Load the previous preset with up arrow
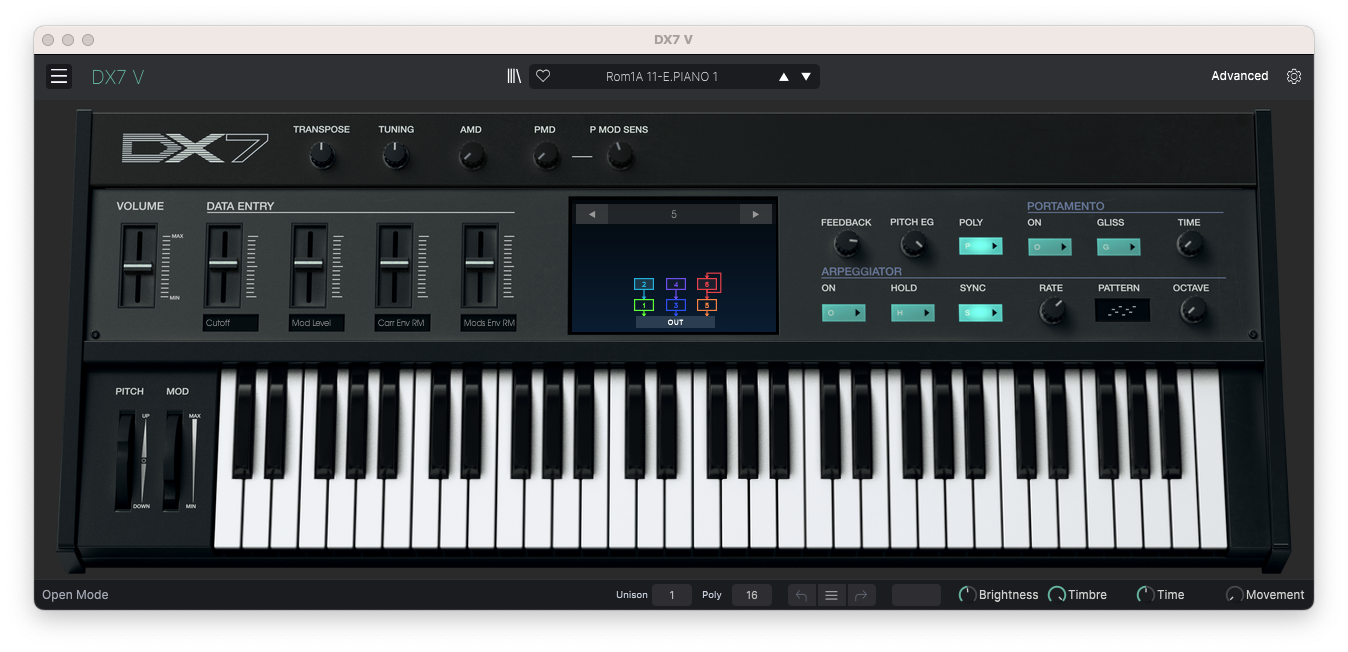 click(x=784, y=77)
